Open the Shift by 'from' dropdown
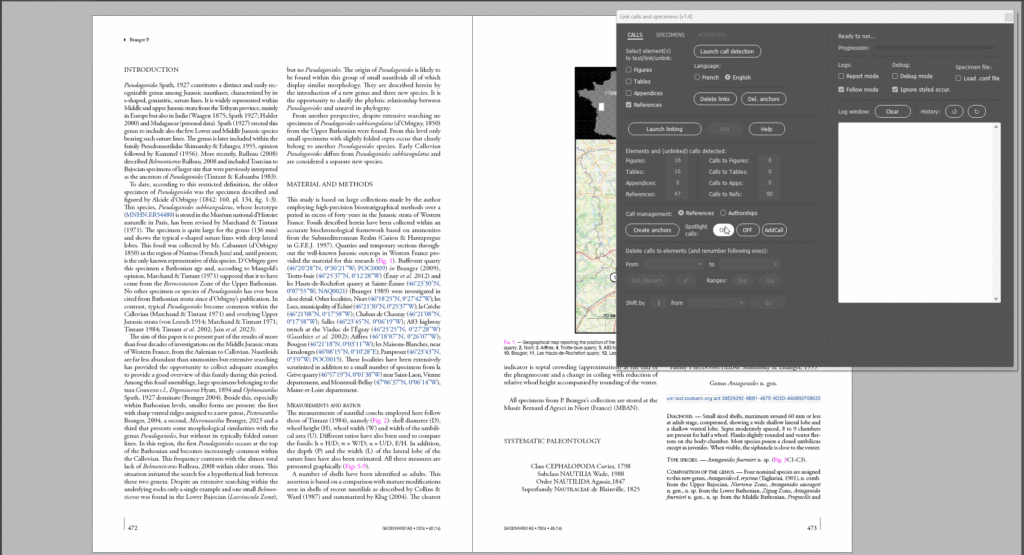Viewport: 1024px width, 555px height. [x=716, y=303]
